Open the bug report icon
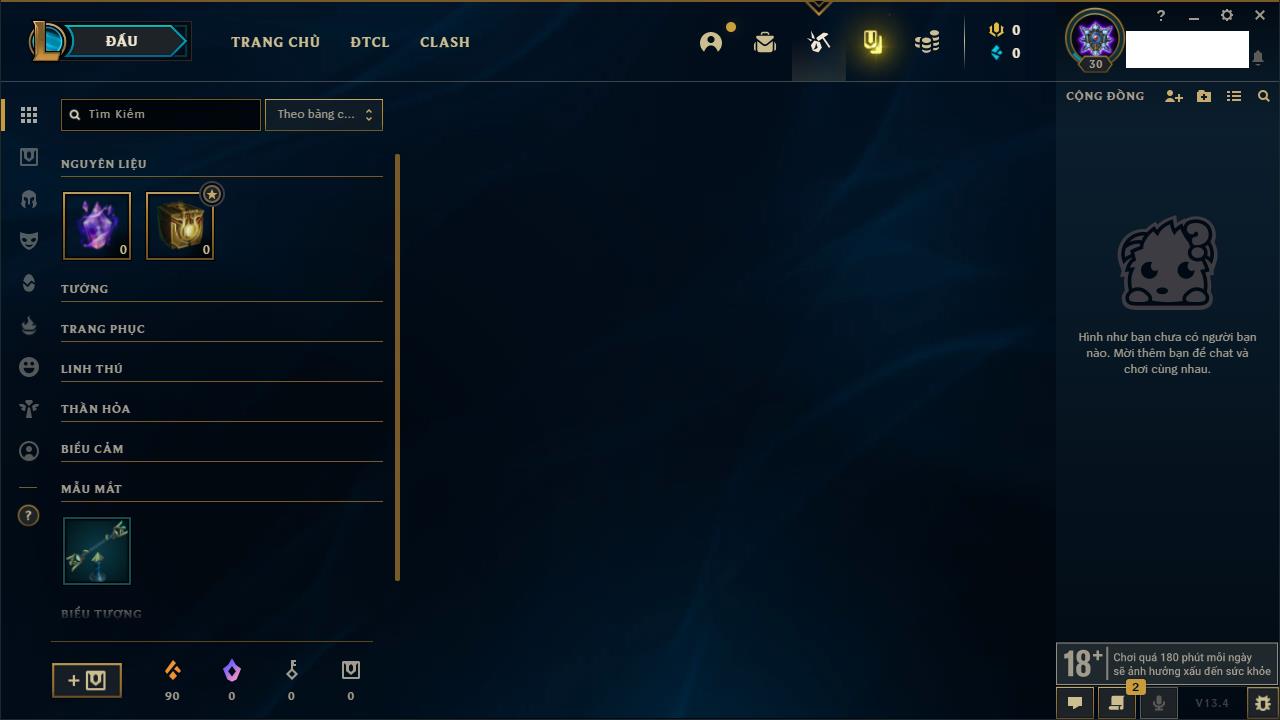 [1262, 703]
